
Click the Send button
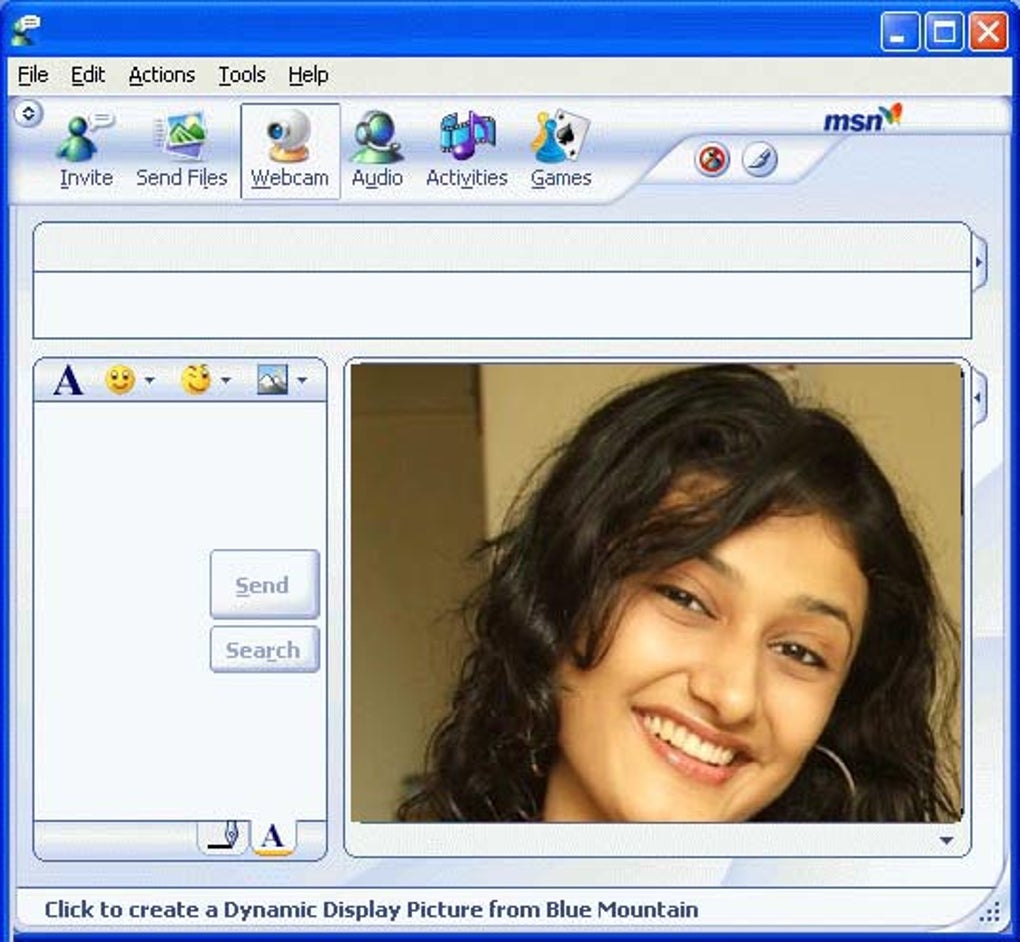pyautogui.click(x=265, y=584)
